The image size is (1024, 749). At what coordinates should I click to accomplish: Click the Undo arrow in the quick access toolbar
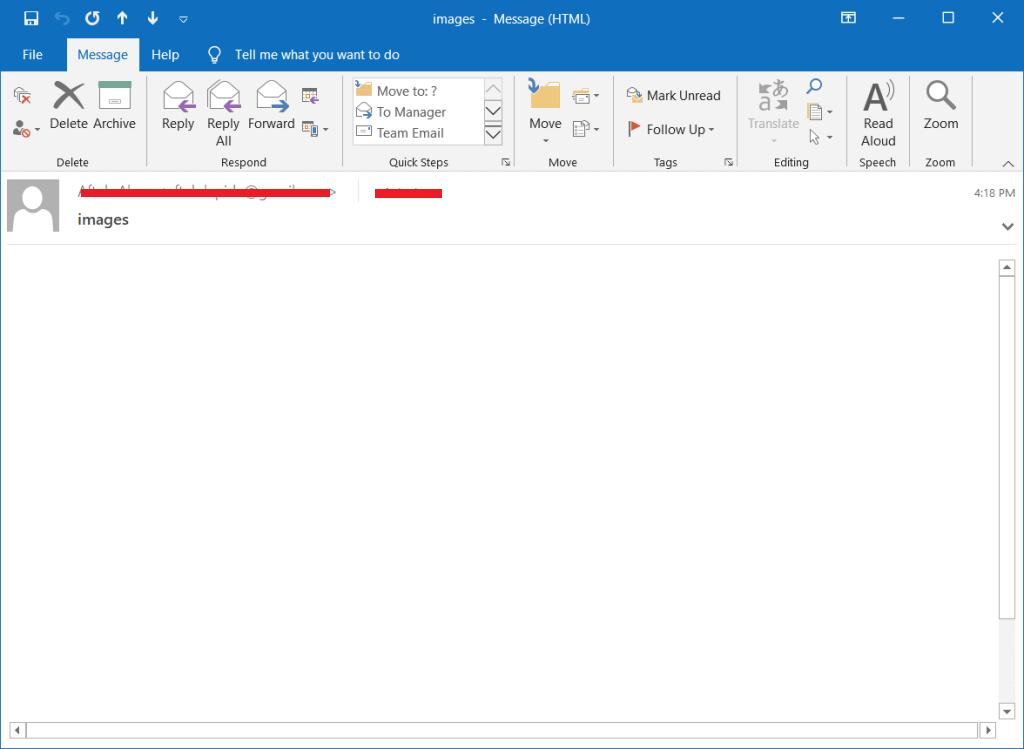pos(62,18)
